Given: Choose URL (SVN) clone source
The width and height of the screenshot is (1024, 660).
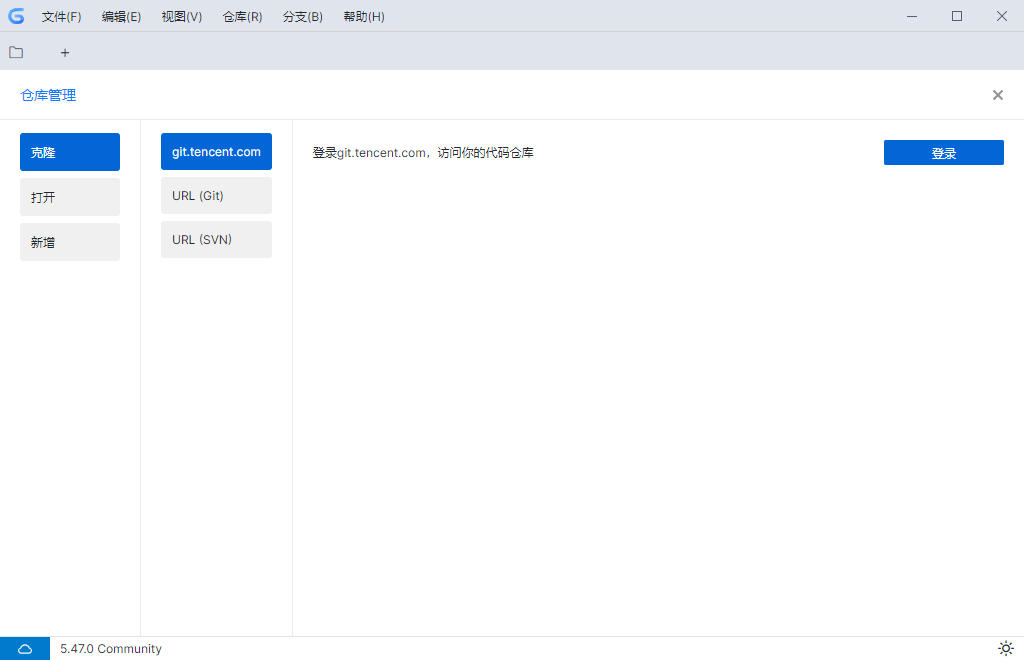Looking at the screenshot, I should point(216,240).
